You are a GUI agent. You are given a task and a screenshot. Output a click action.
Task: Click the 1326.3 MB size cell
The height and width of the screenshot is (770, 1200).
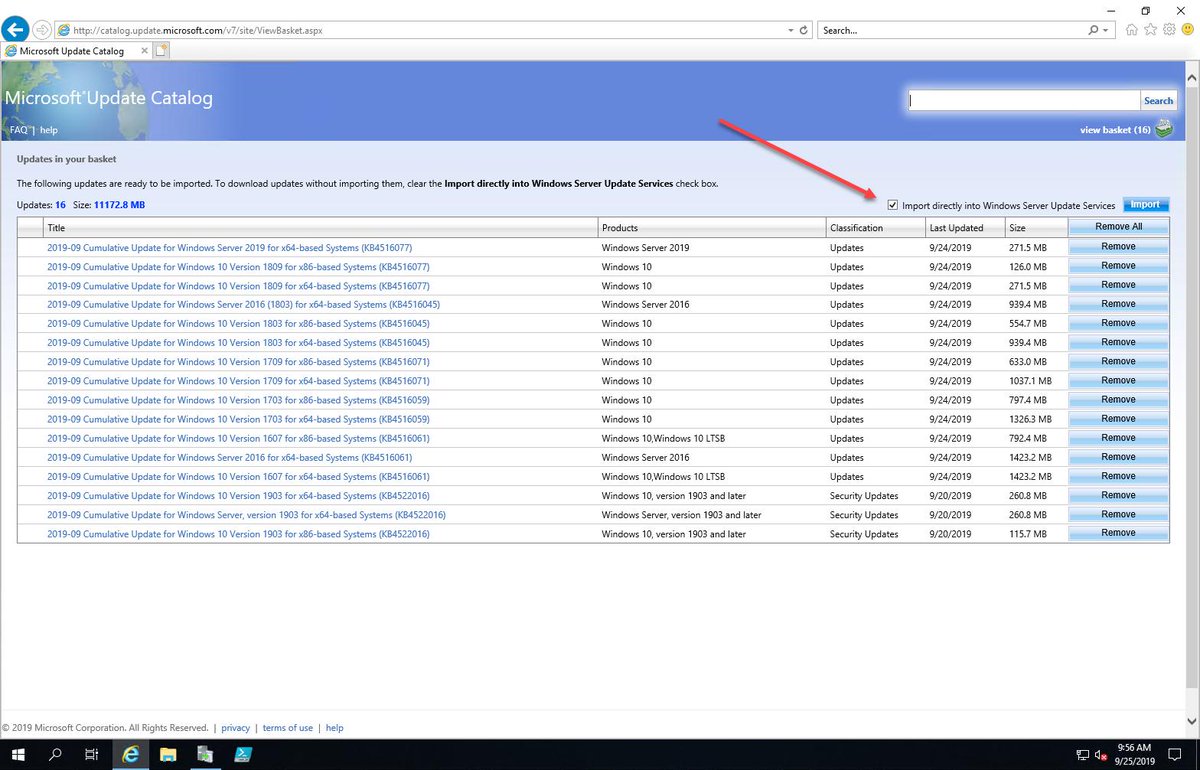coord(1030,419)
